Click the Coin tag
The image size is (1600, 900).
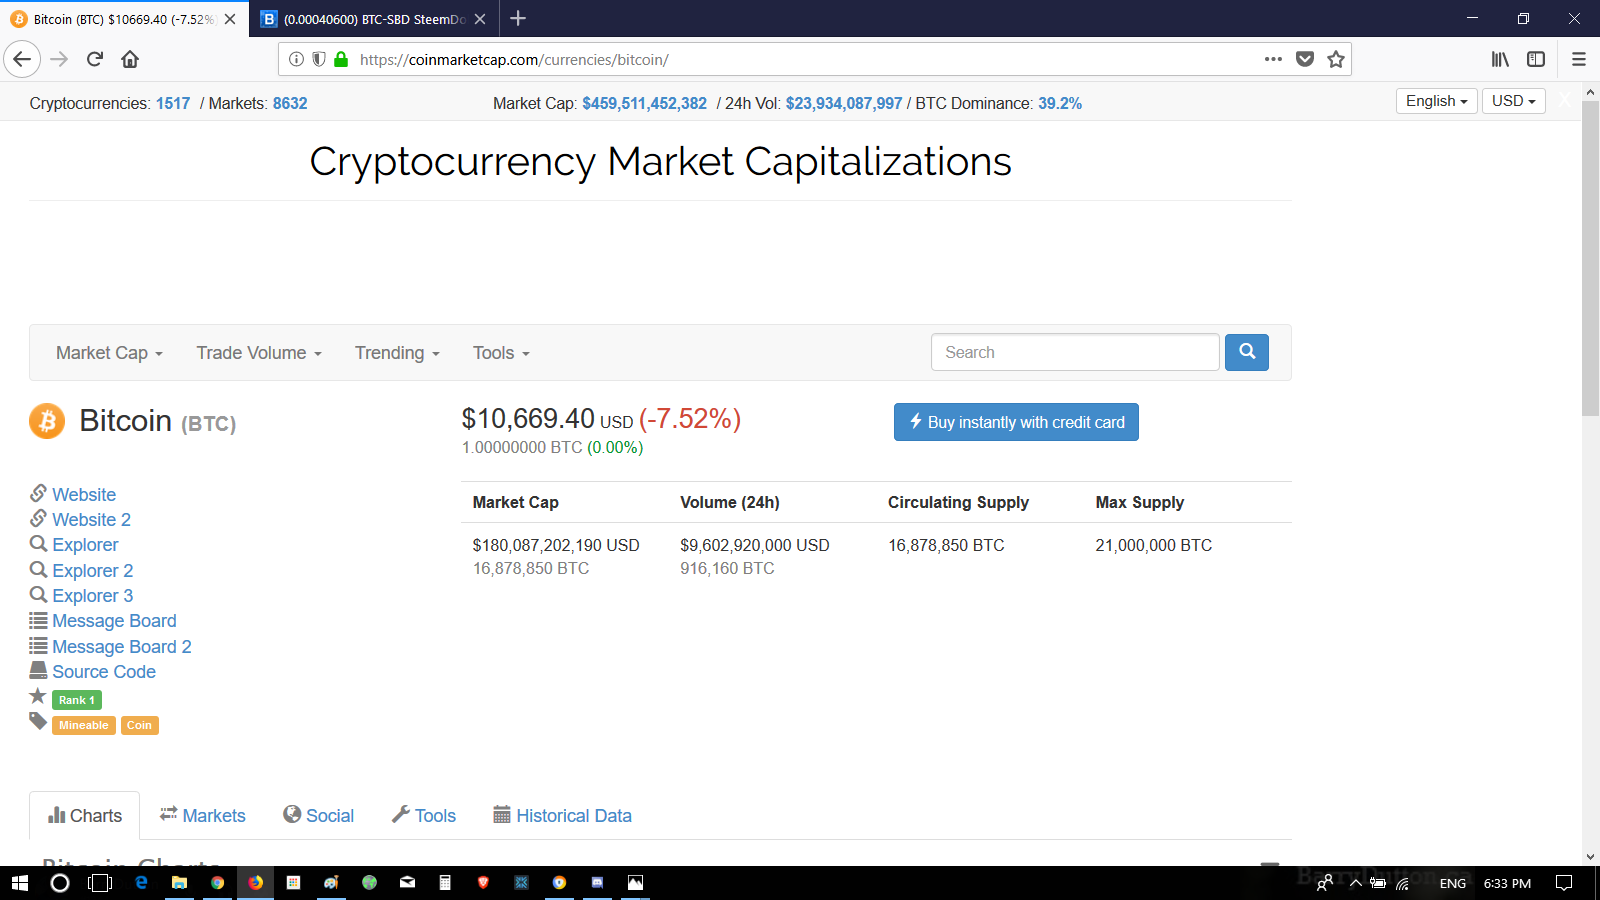click(139, 725)
